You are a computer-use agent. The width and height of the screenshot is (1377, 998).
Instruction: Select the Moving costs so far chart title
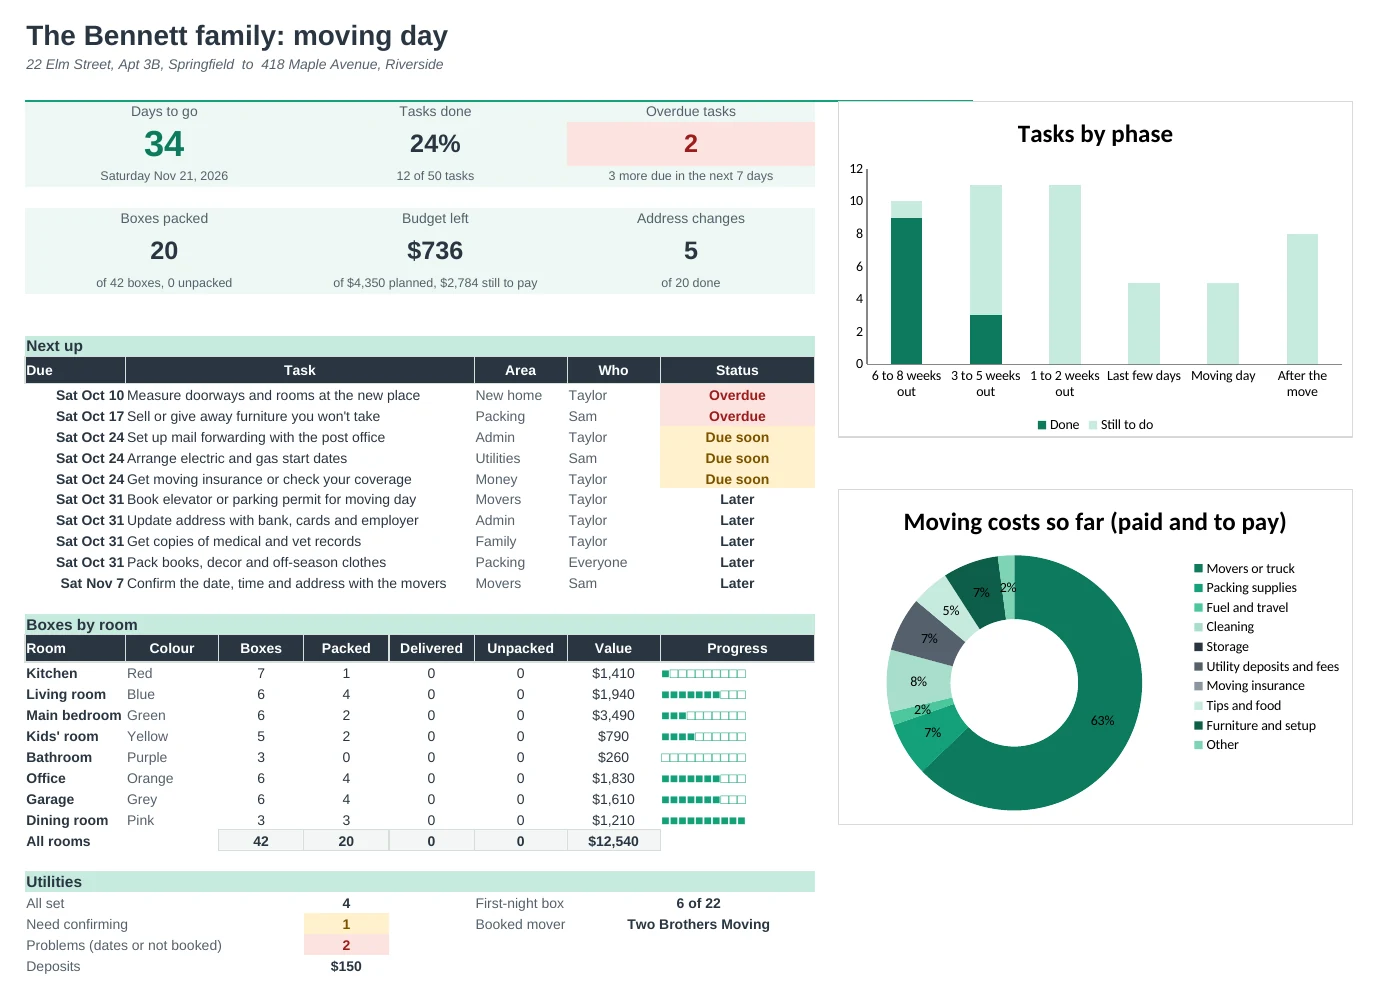pyautogui.click(x=1095, y=522)
